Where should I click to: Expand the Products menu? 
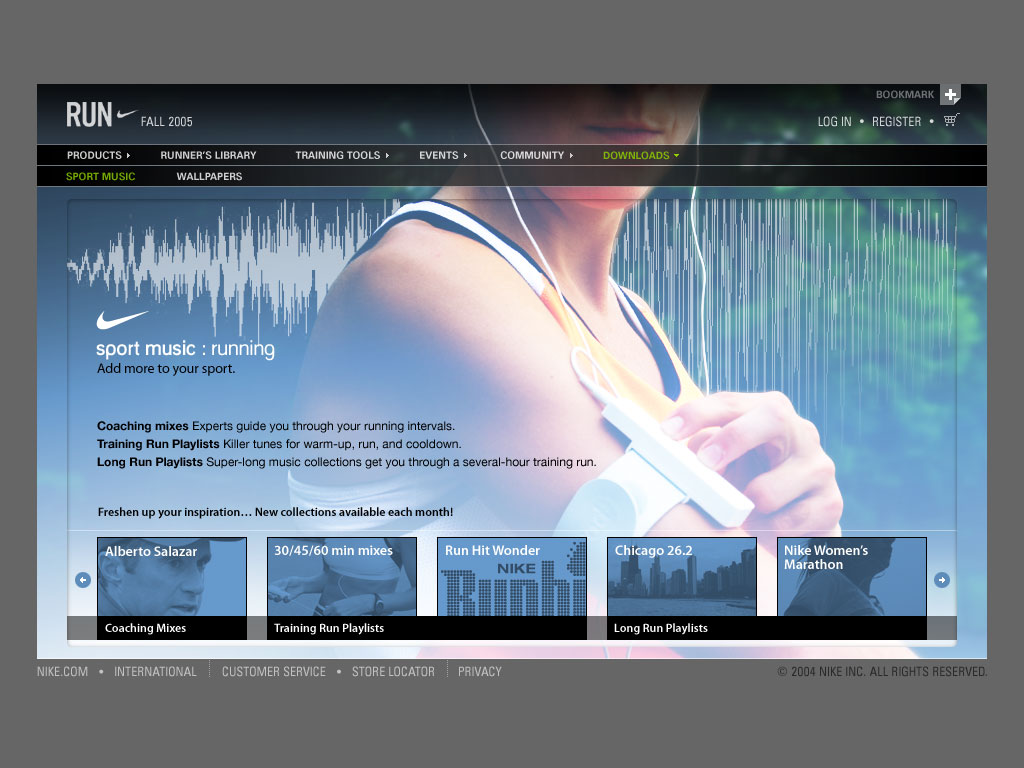pos(98,155)
